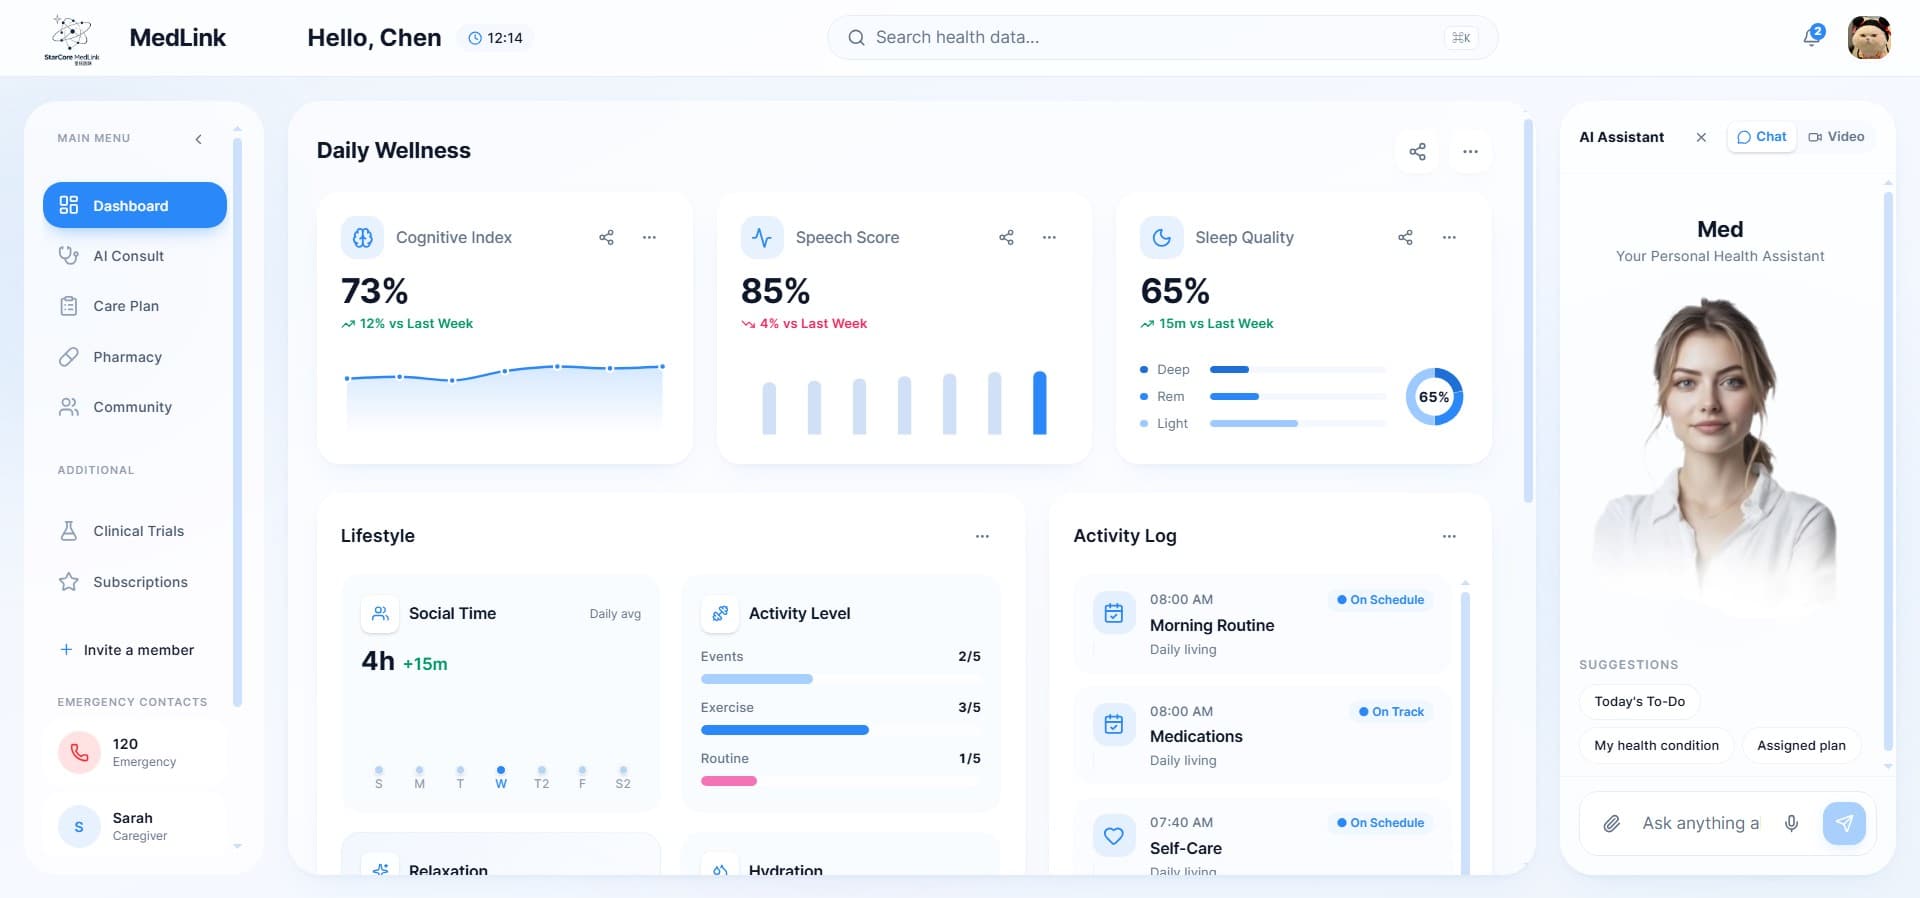The width and height of the screenshot is (1920, 898).
Task: Click the Rem sleep progress bar
Action: (x=1298, y=397)
